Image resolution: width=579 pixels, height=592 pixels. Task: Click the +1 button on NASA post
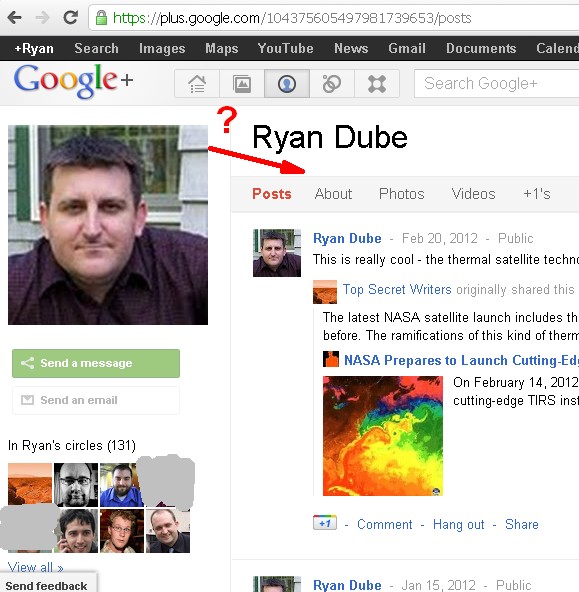325,523
